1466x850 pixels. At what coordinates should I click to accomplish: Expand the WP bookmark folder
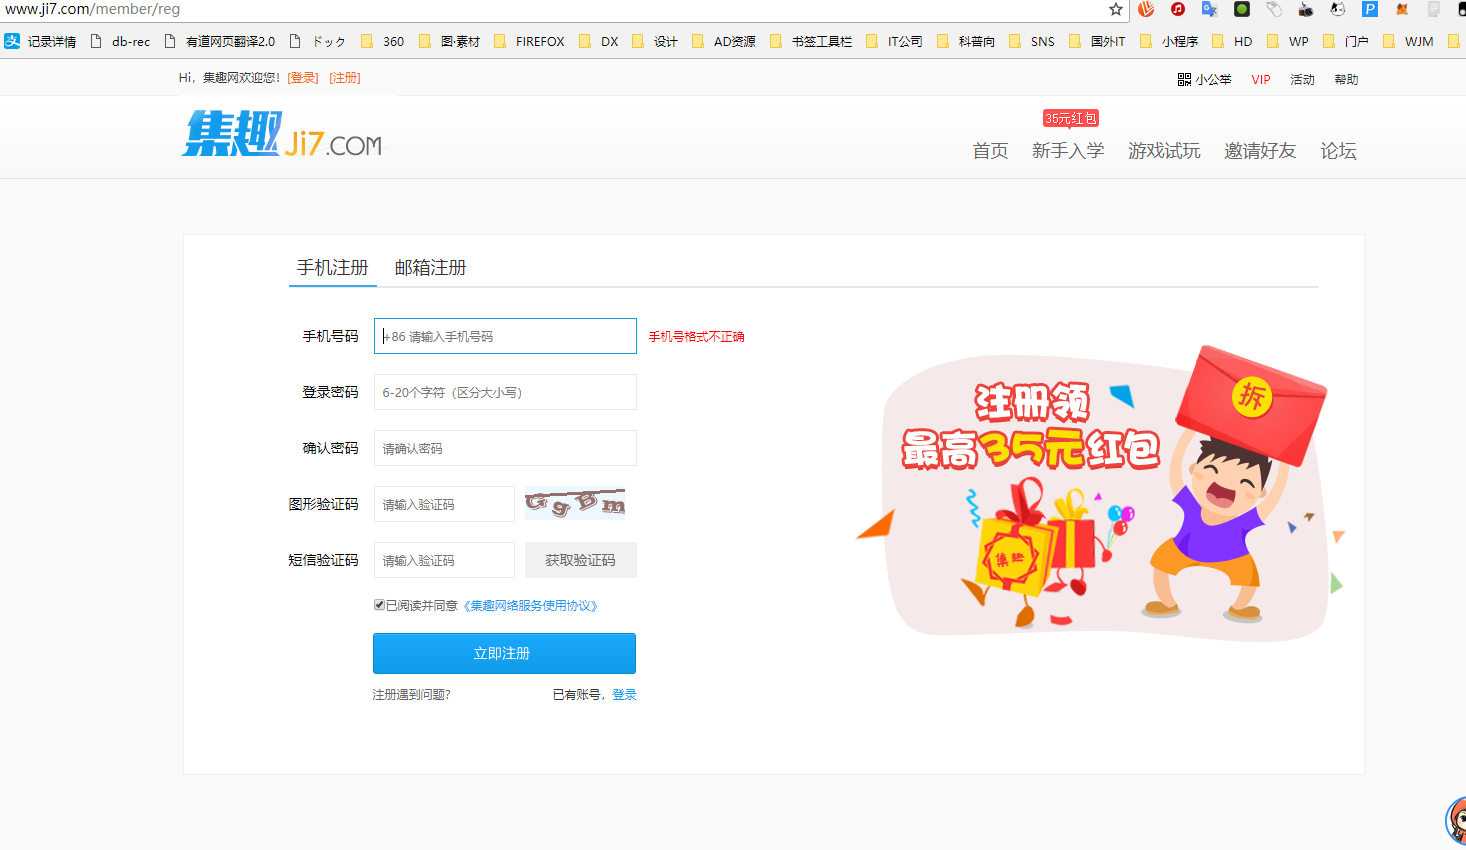[1288, 41]
